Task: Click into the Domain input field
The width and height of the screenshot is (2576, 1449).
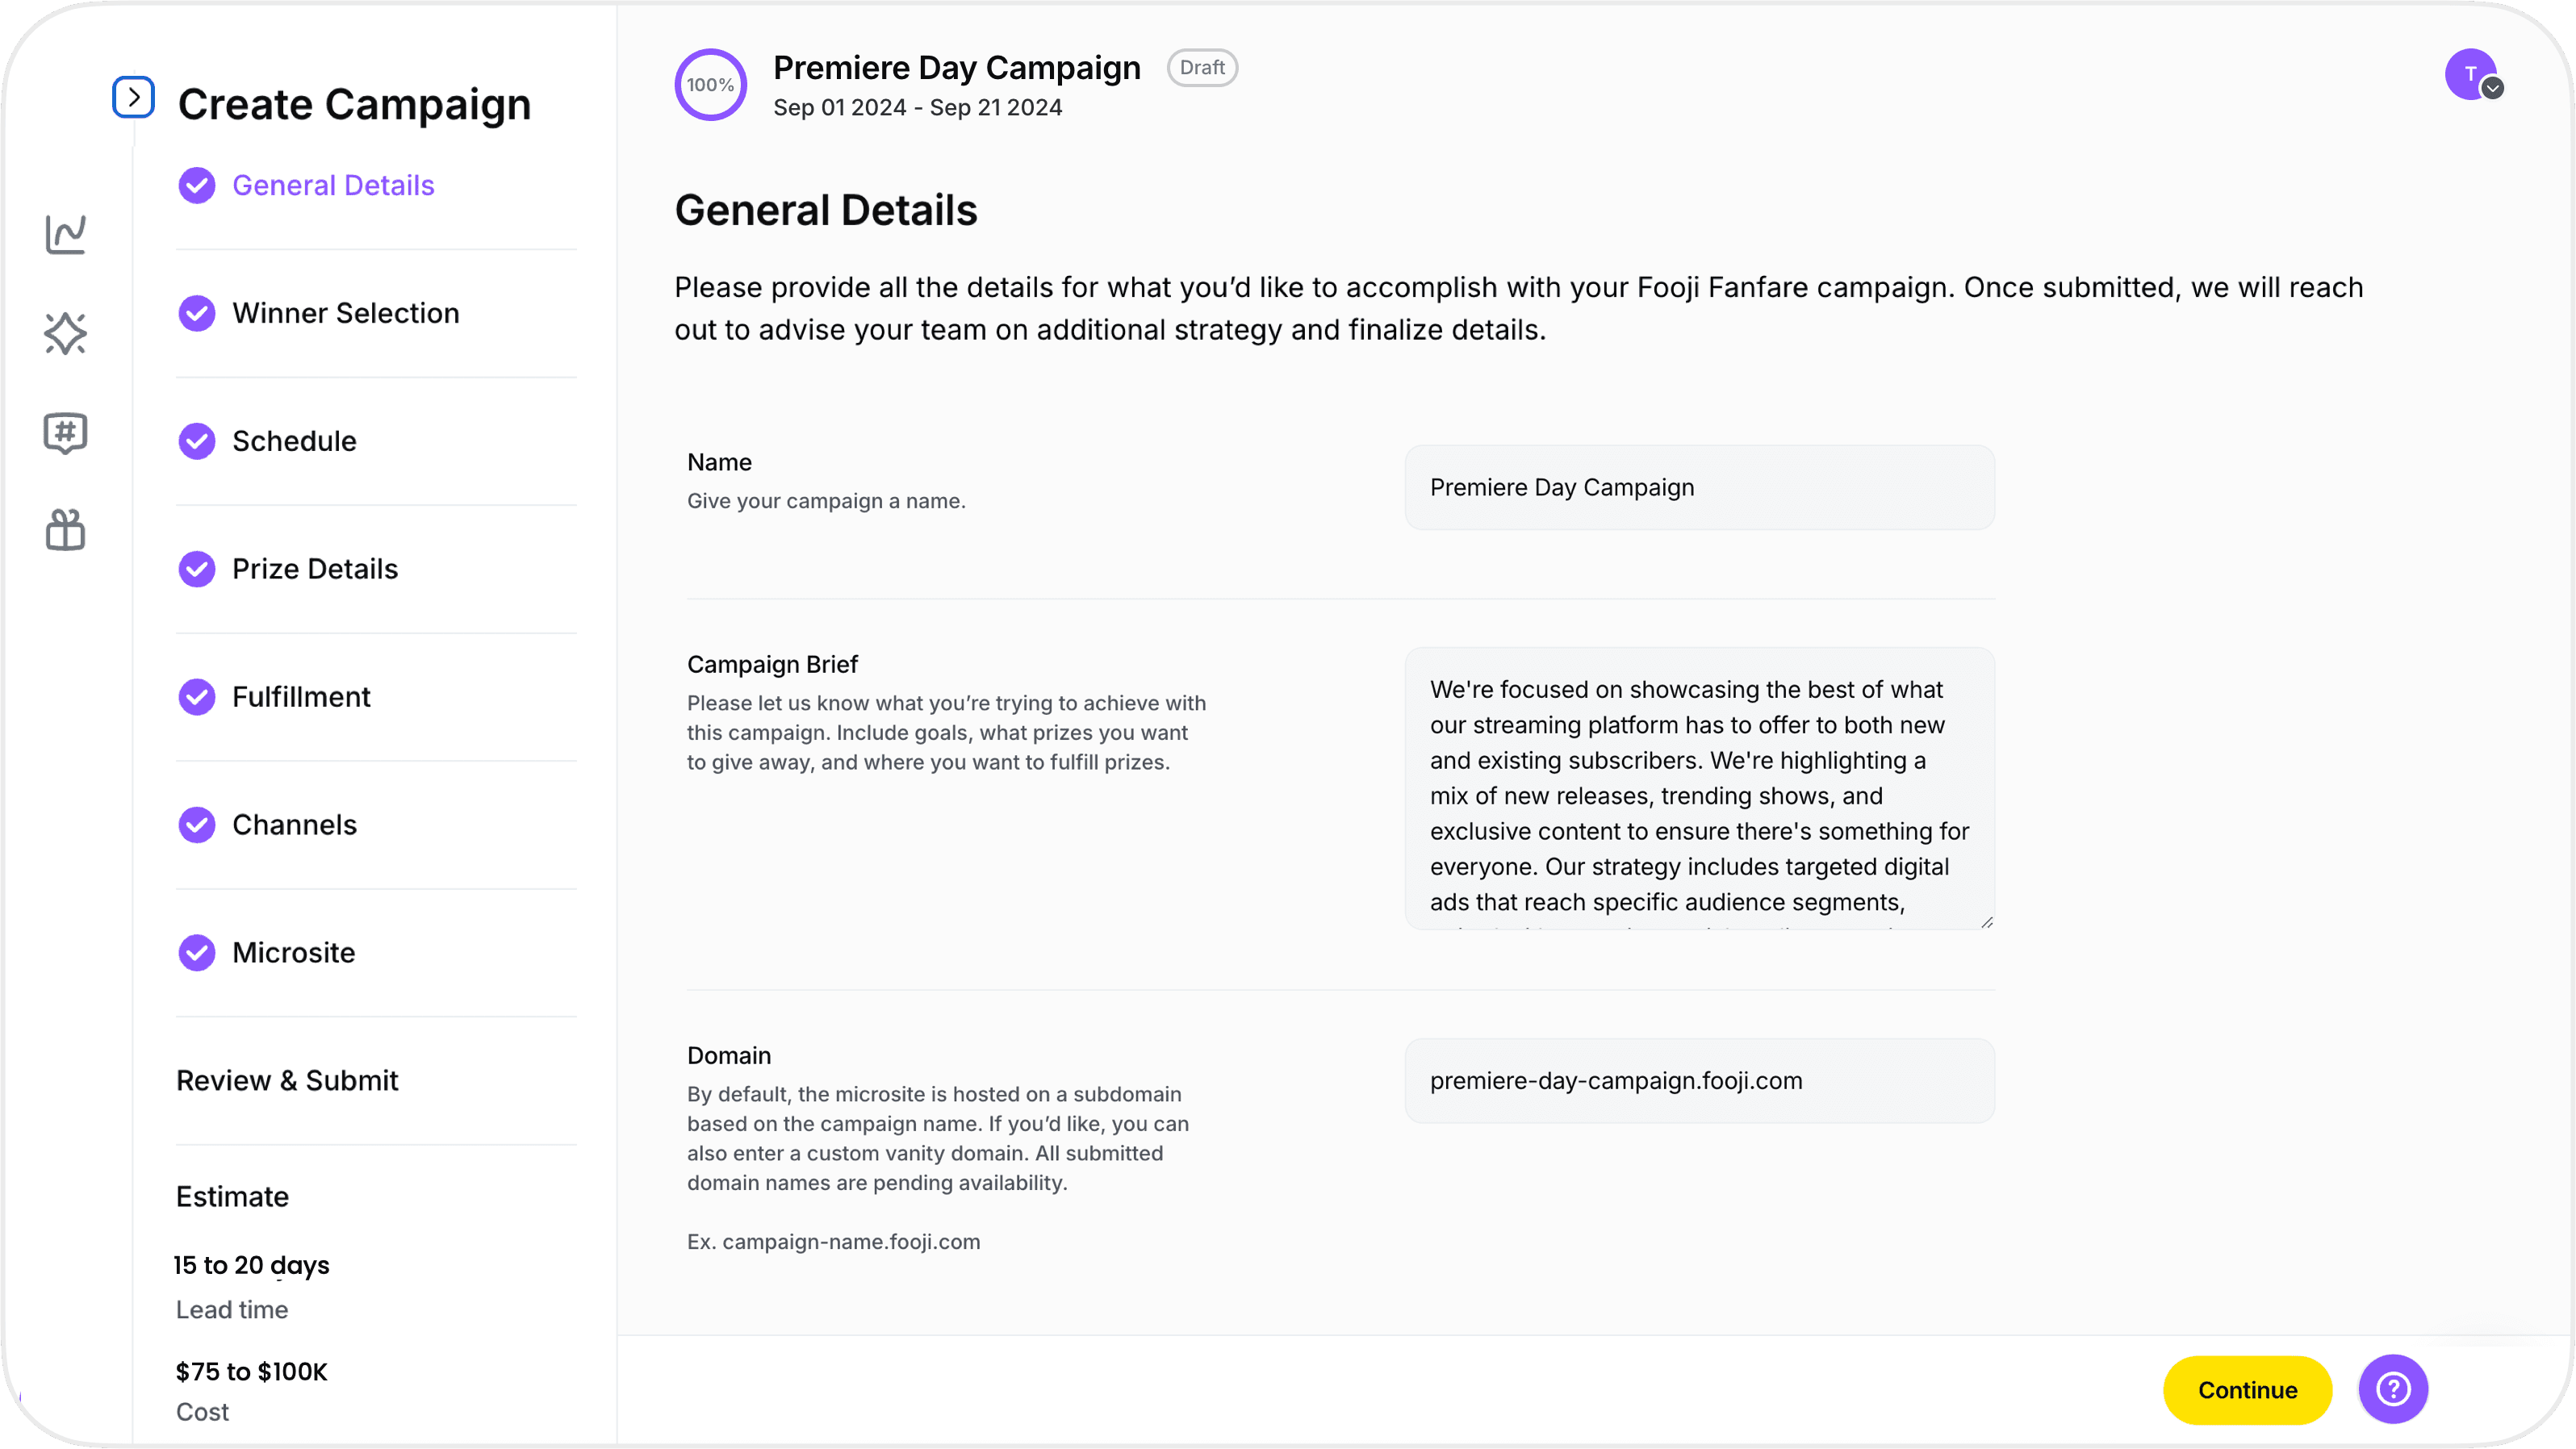Action: (x=1699, y=1081)
